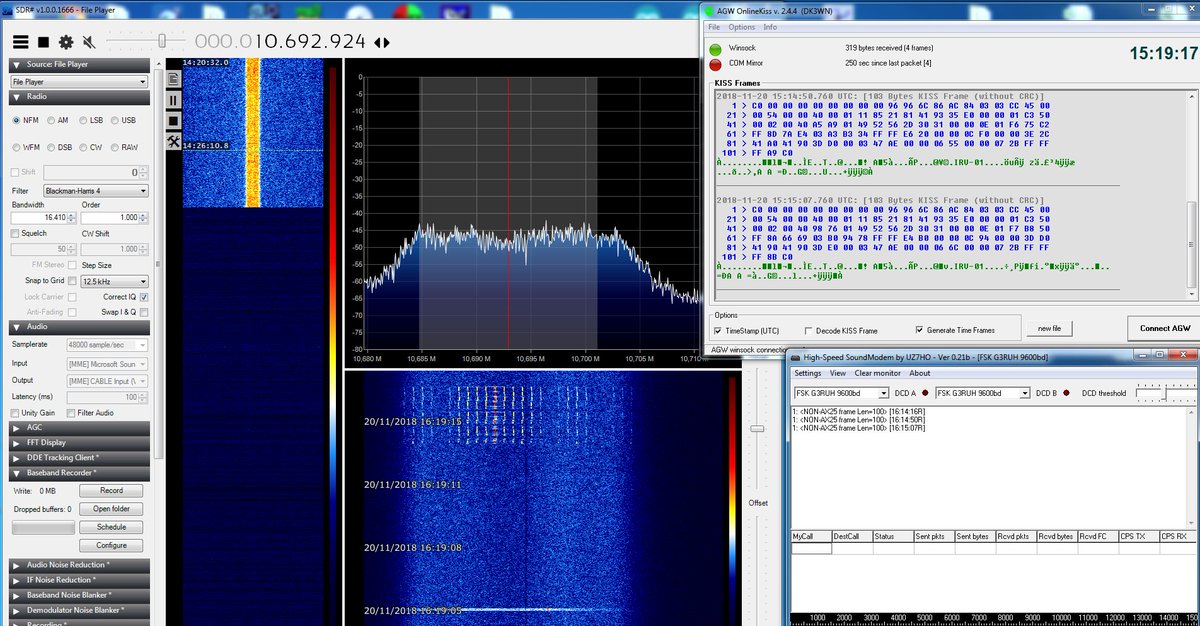Click the file player open-file icon
The height and width of the screenshot is (626, 1200).
(x=173, y=79)
